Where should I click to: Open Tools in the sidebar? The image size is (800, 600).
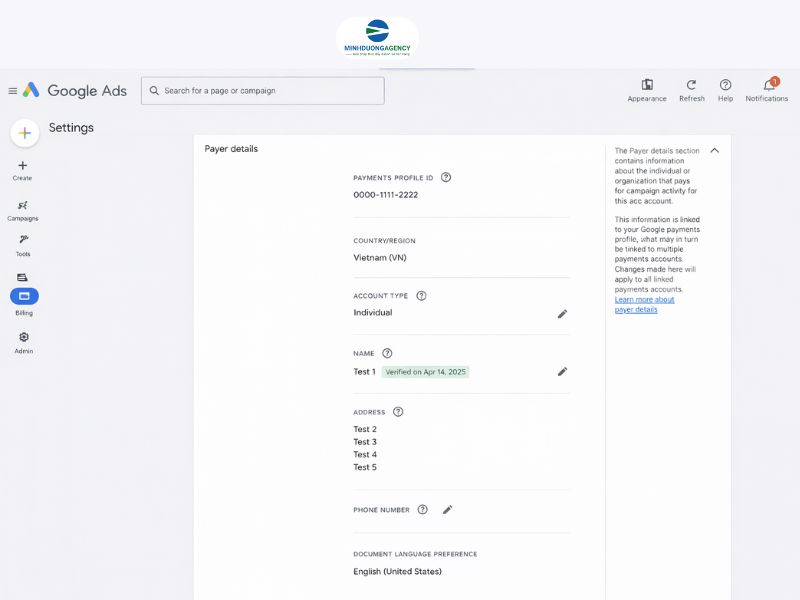(23, 240)
